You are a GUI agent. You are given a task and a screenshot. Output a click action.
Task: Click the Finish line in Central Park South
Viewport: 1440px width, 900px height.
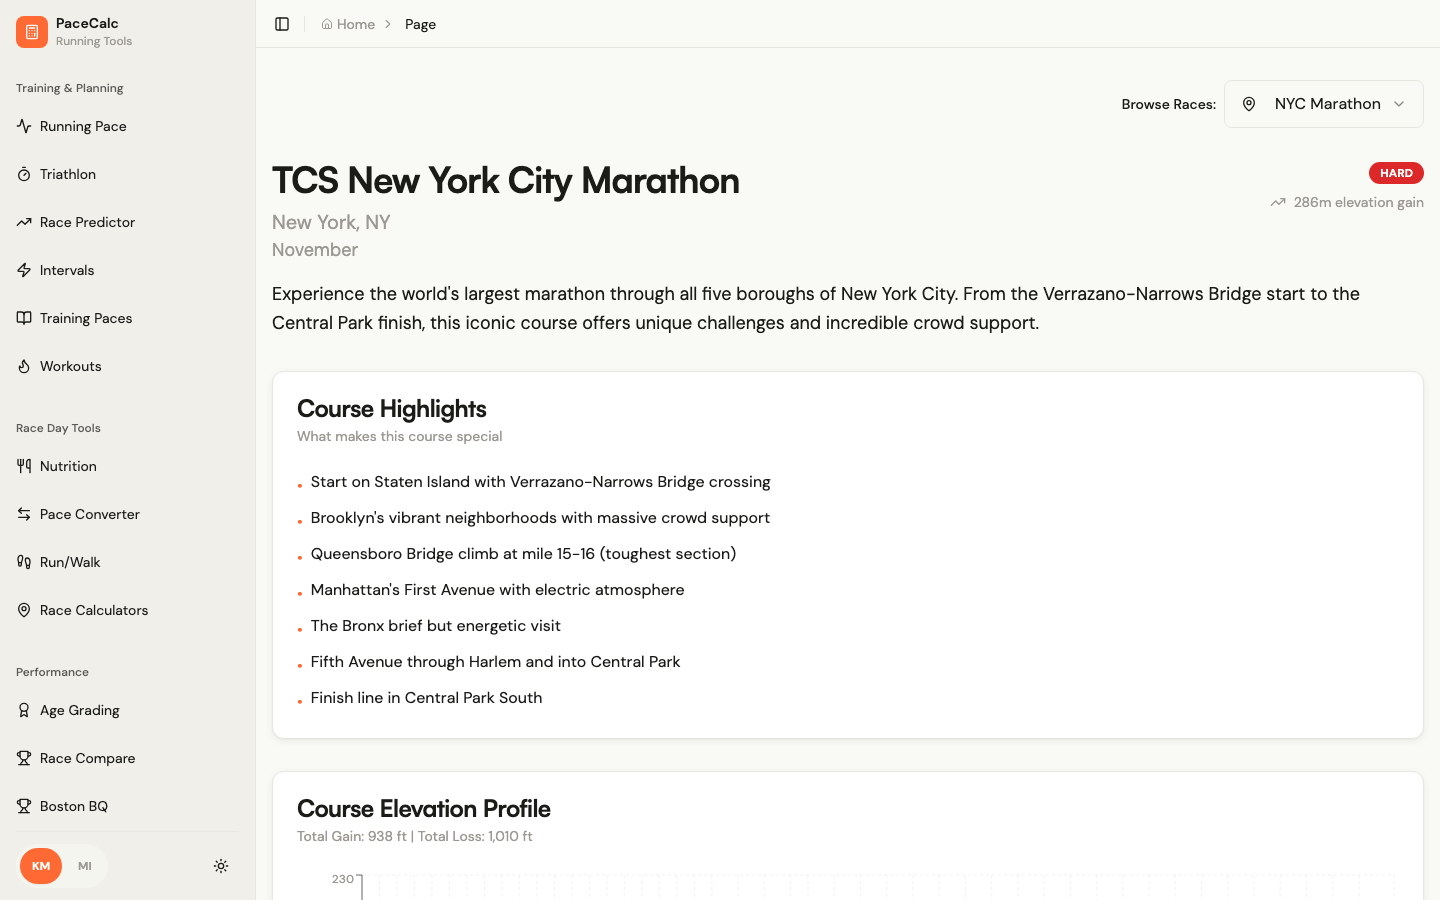[x=426, y=698]
